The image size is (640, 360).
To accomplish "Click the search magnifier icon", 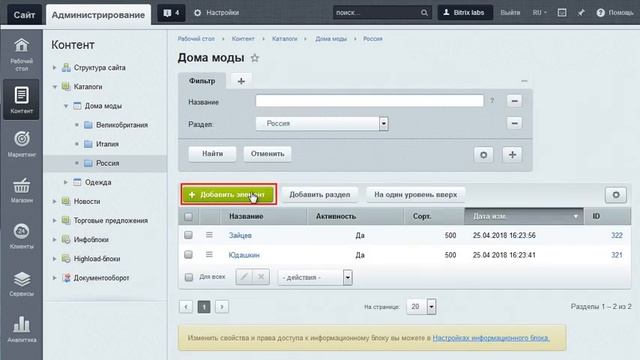I will pos(424,13).
